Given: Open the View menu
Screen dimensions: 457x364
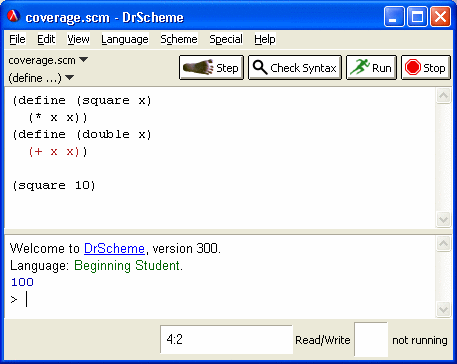Looking at the screenshot, I should 78,39.
